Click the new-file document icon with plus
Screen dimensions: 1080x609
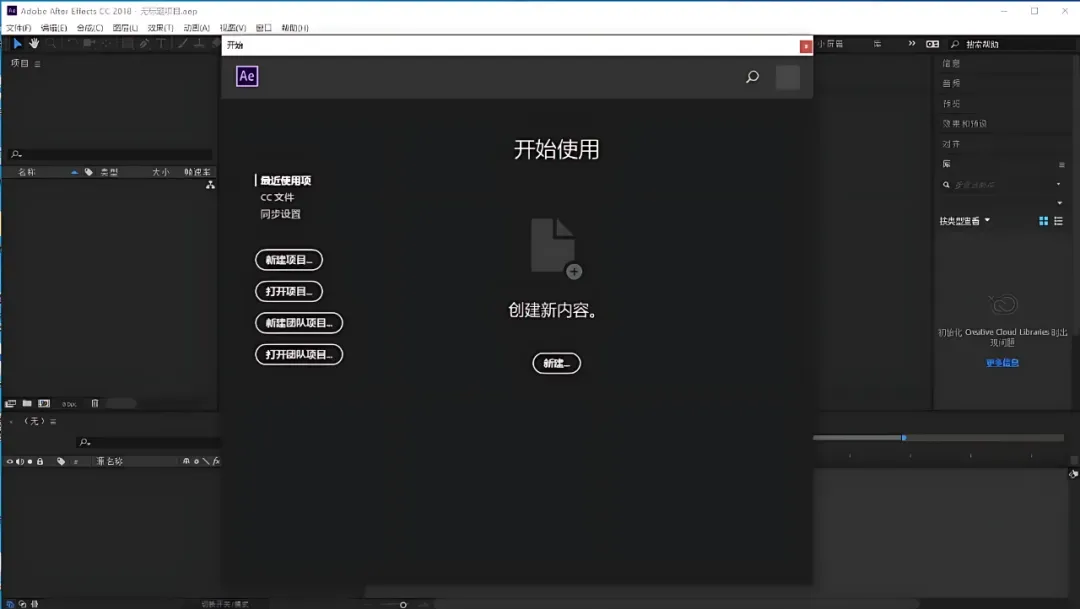pyautogui.click(x=556, y=249)
